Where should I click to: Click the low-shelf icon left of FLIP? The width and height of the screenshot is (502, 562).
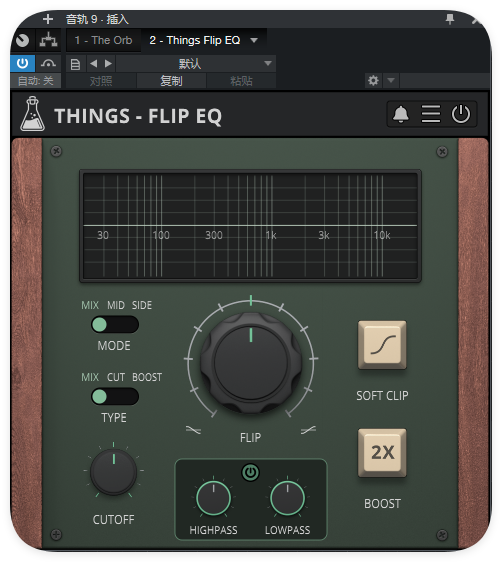click(193, 430)
